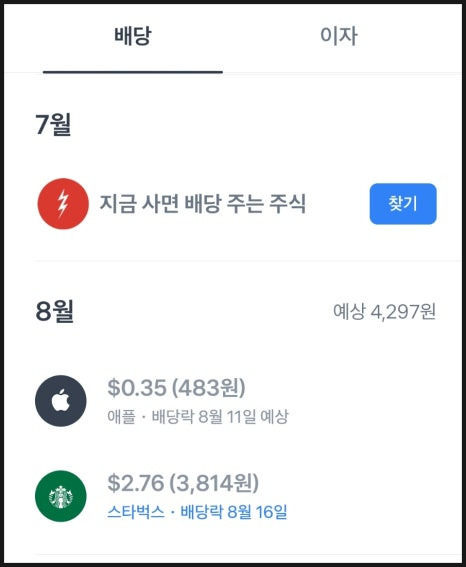
Task: Click the $2.76 amount text
Action: [136, 483]
